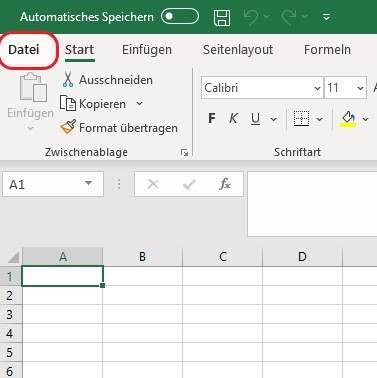Open the Seitenlayout tab
This screenshot has height=378, width=377.
pos(238,50)
